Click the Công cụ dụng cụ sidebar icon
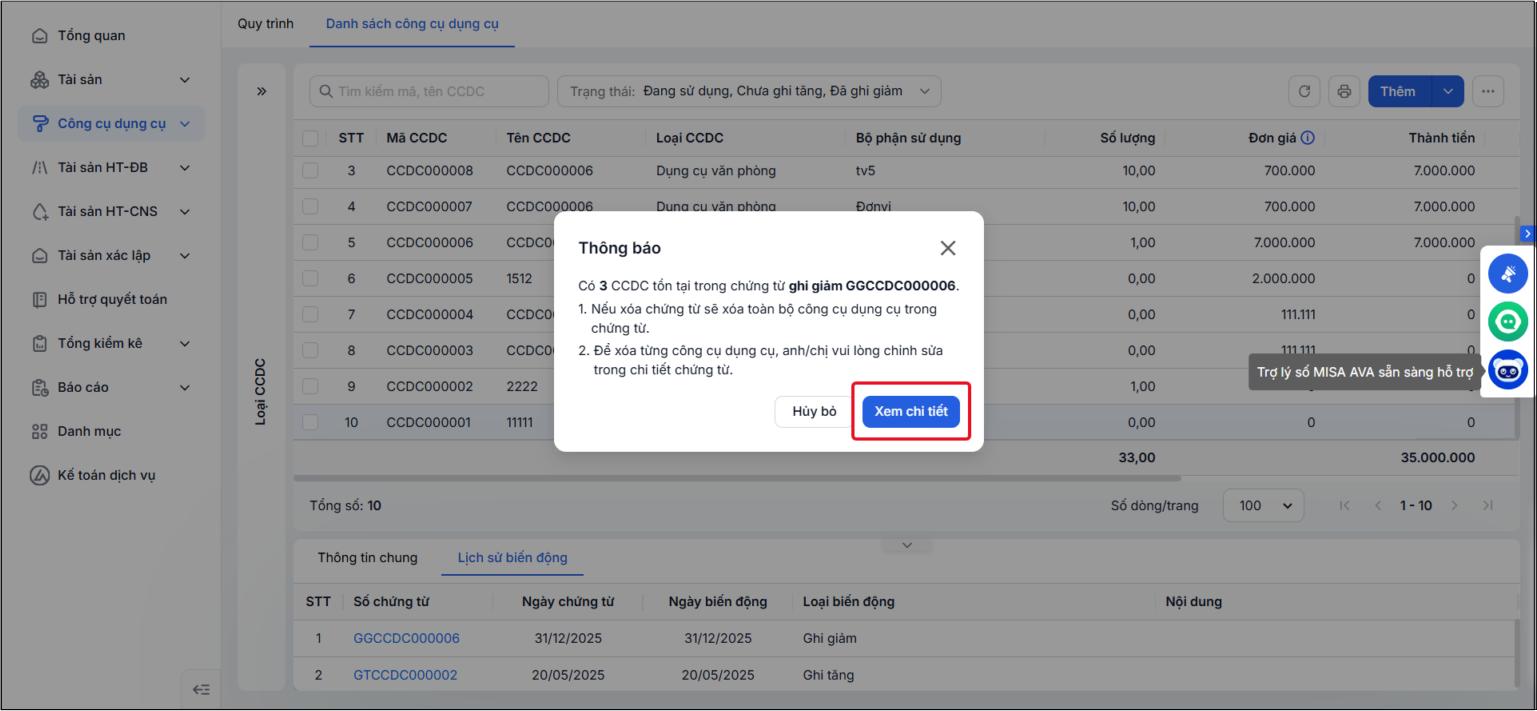The height and width of the screenshot is (711, 1537). [x=40, y=124]
